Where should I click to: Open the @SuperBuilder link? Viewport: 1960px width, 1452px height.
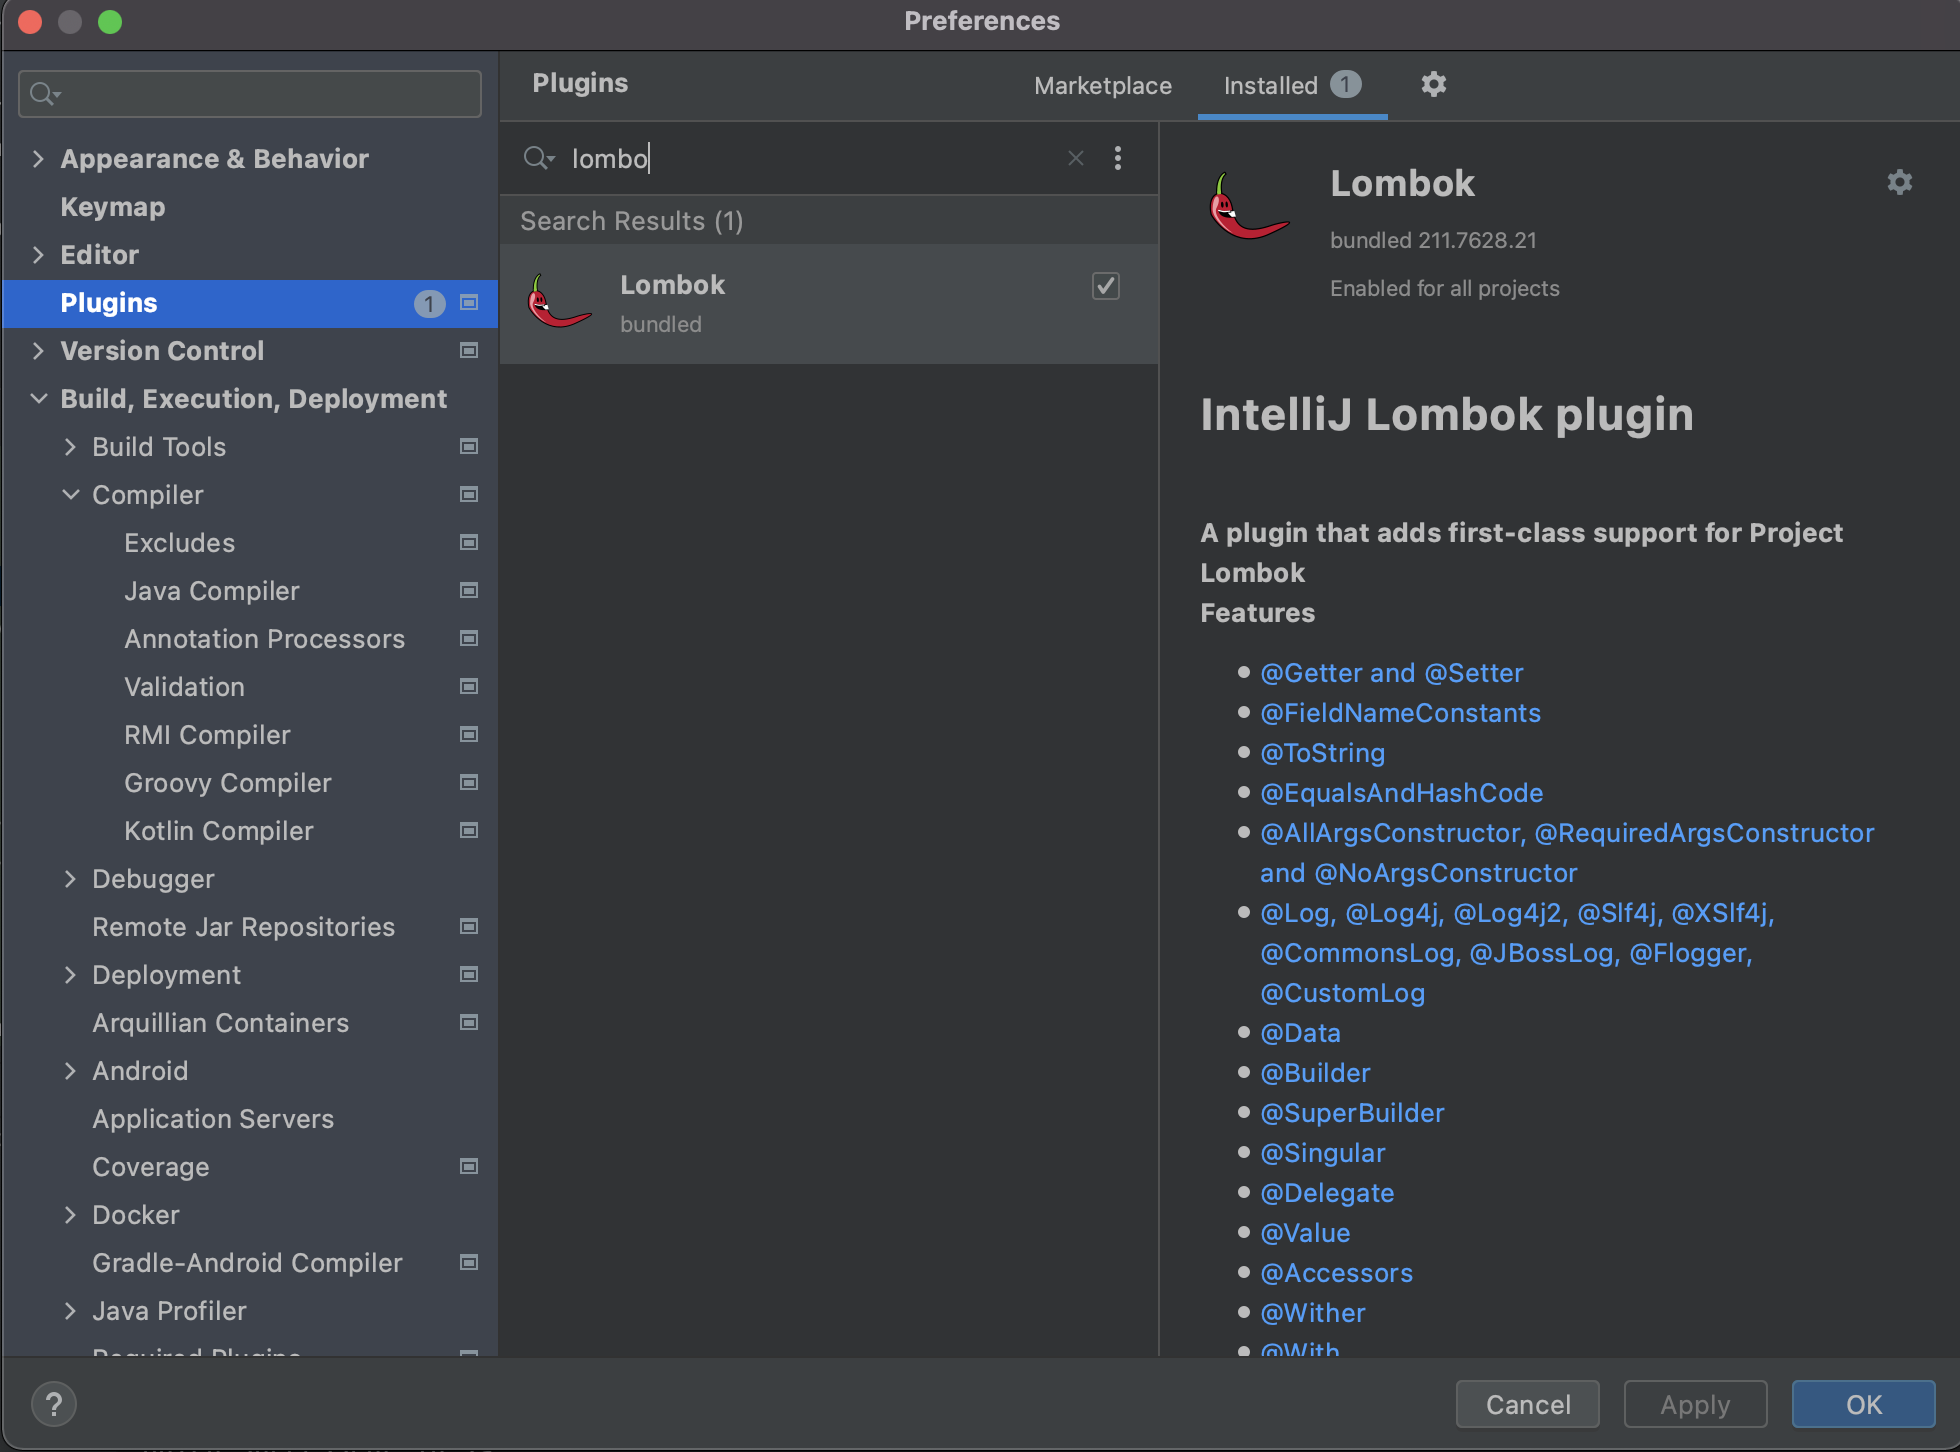coord(1352,1112)
